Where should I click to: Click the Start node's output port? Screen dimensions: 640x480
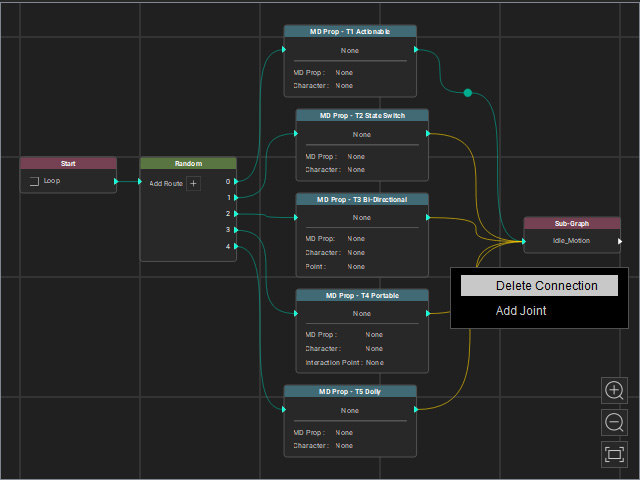116,181
